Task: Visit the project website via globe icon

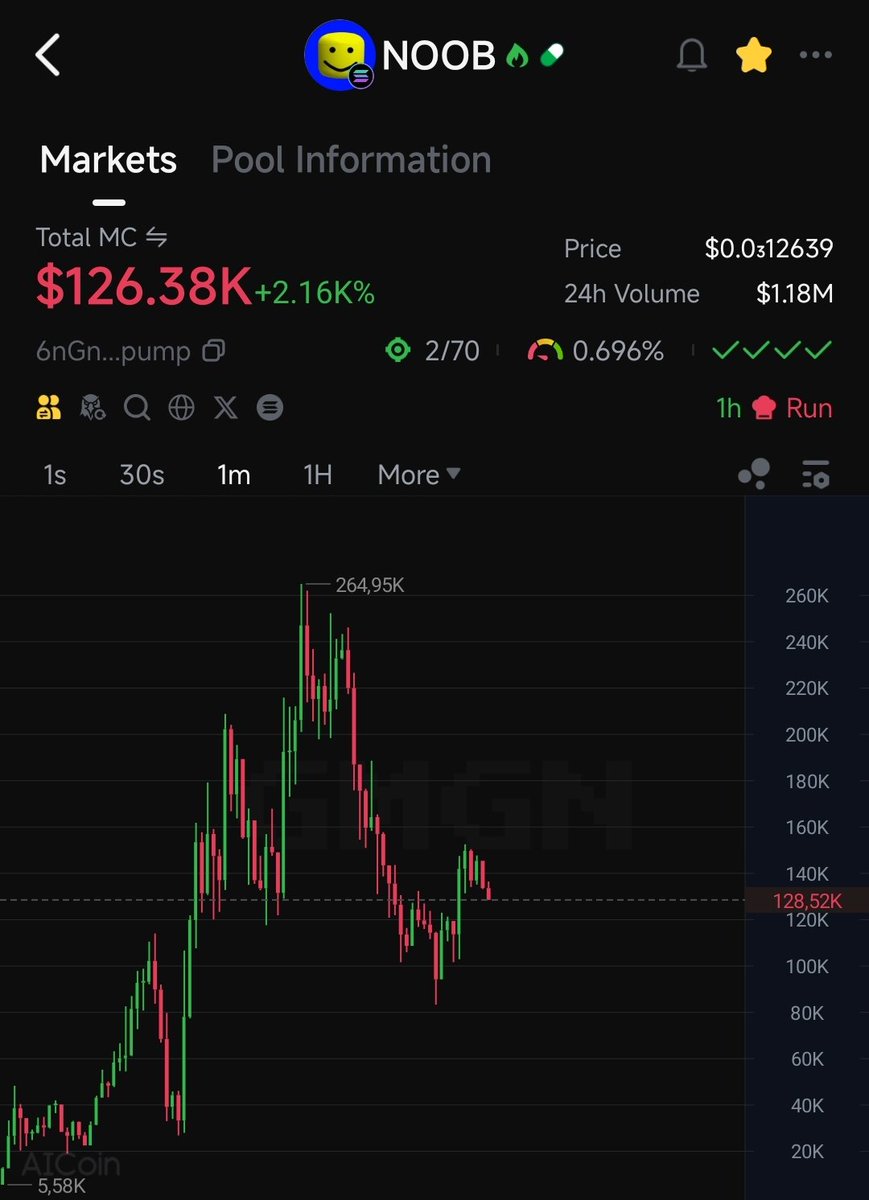Action: (181, 407)
